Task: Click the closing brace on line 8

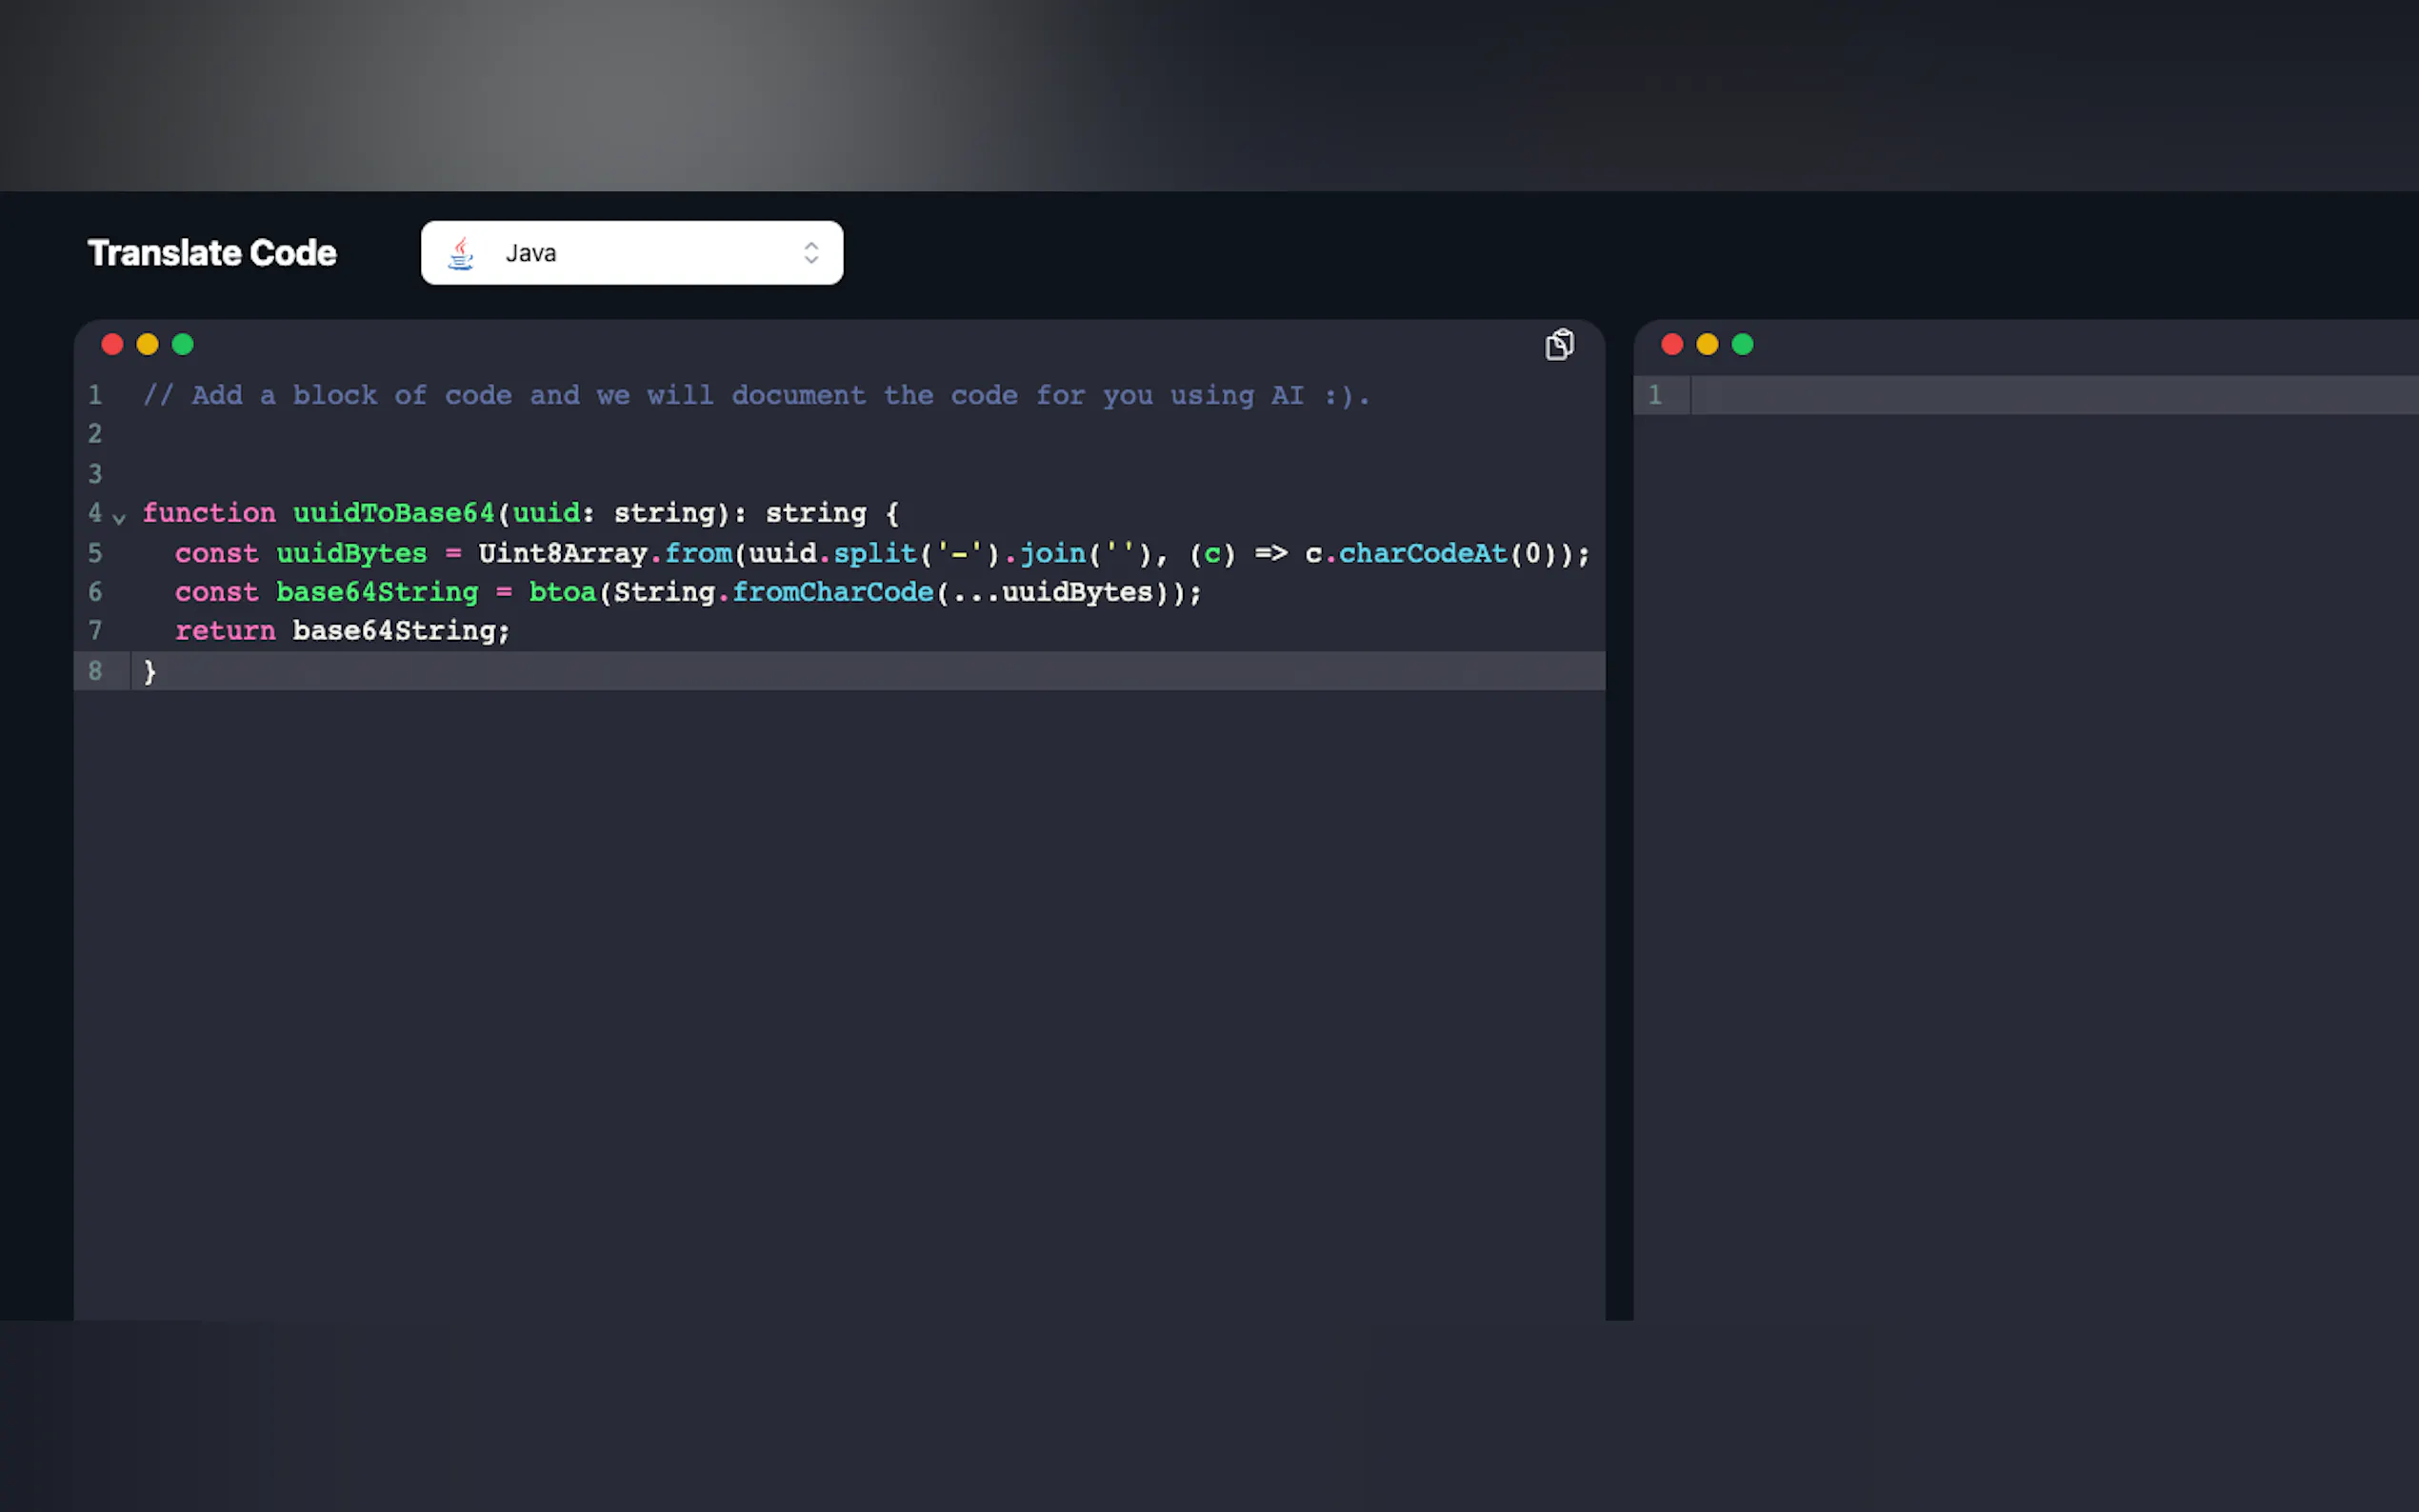Action: [150, 671]
